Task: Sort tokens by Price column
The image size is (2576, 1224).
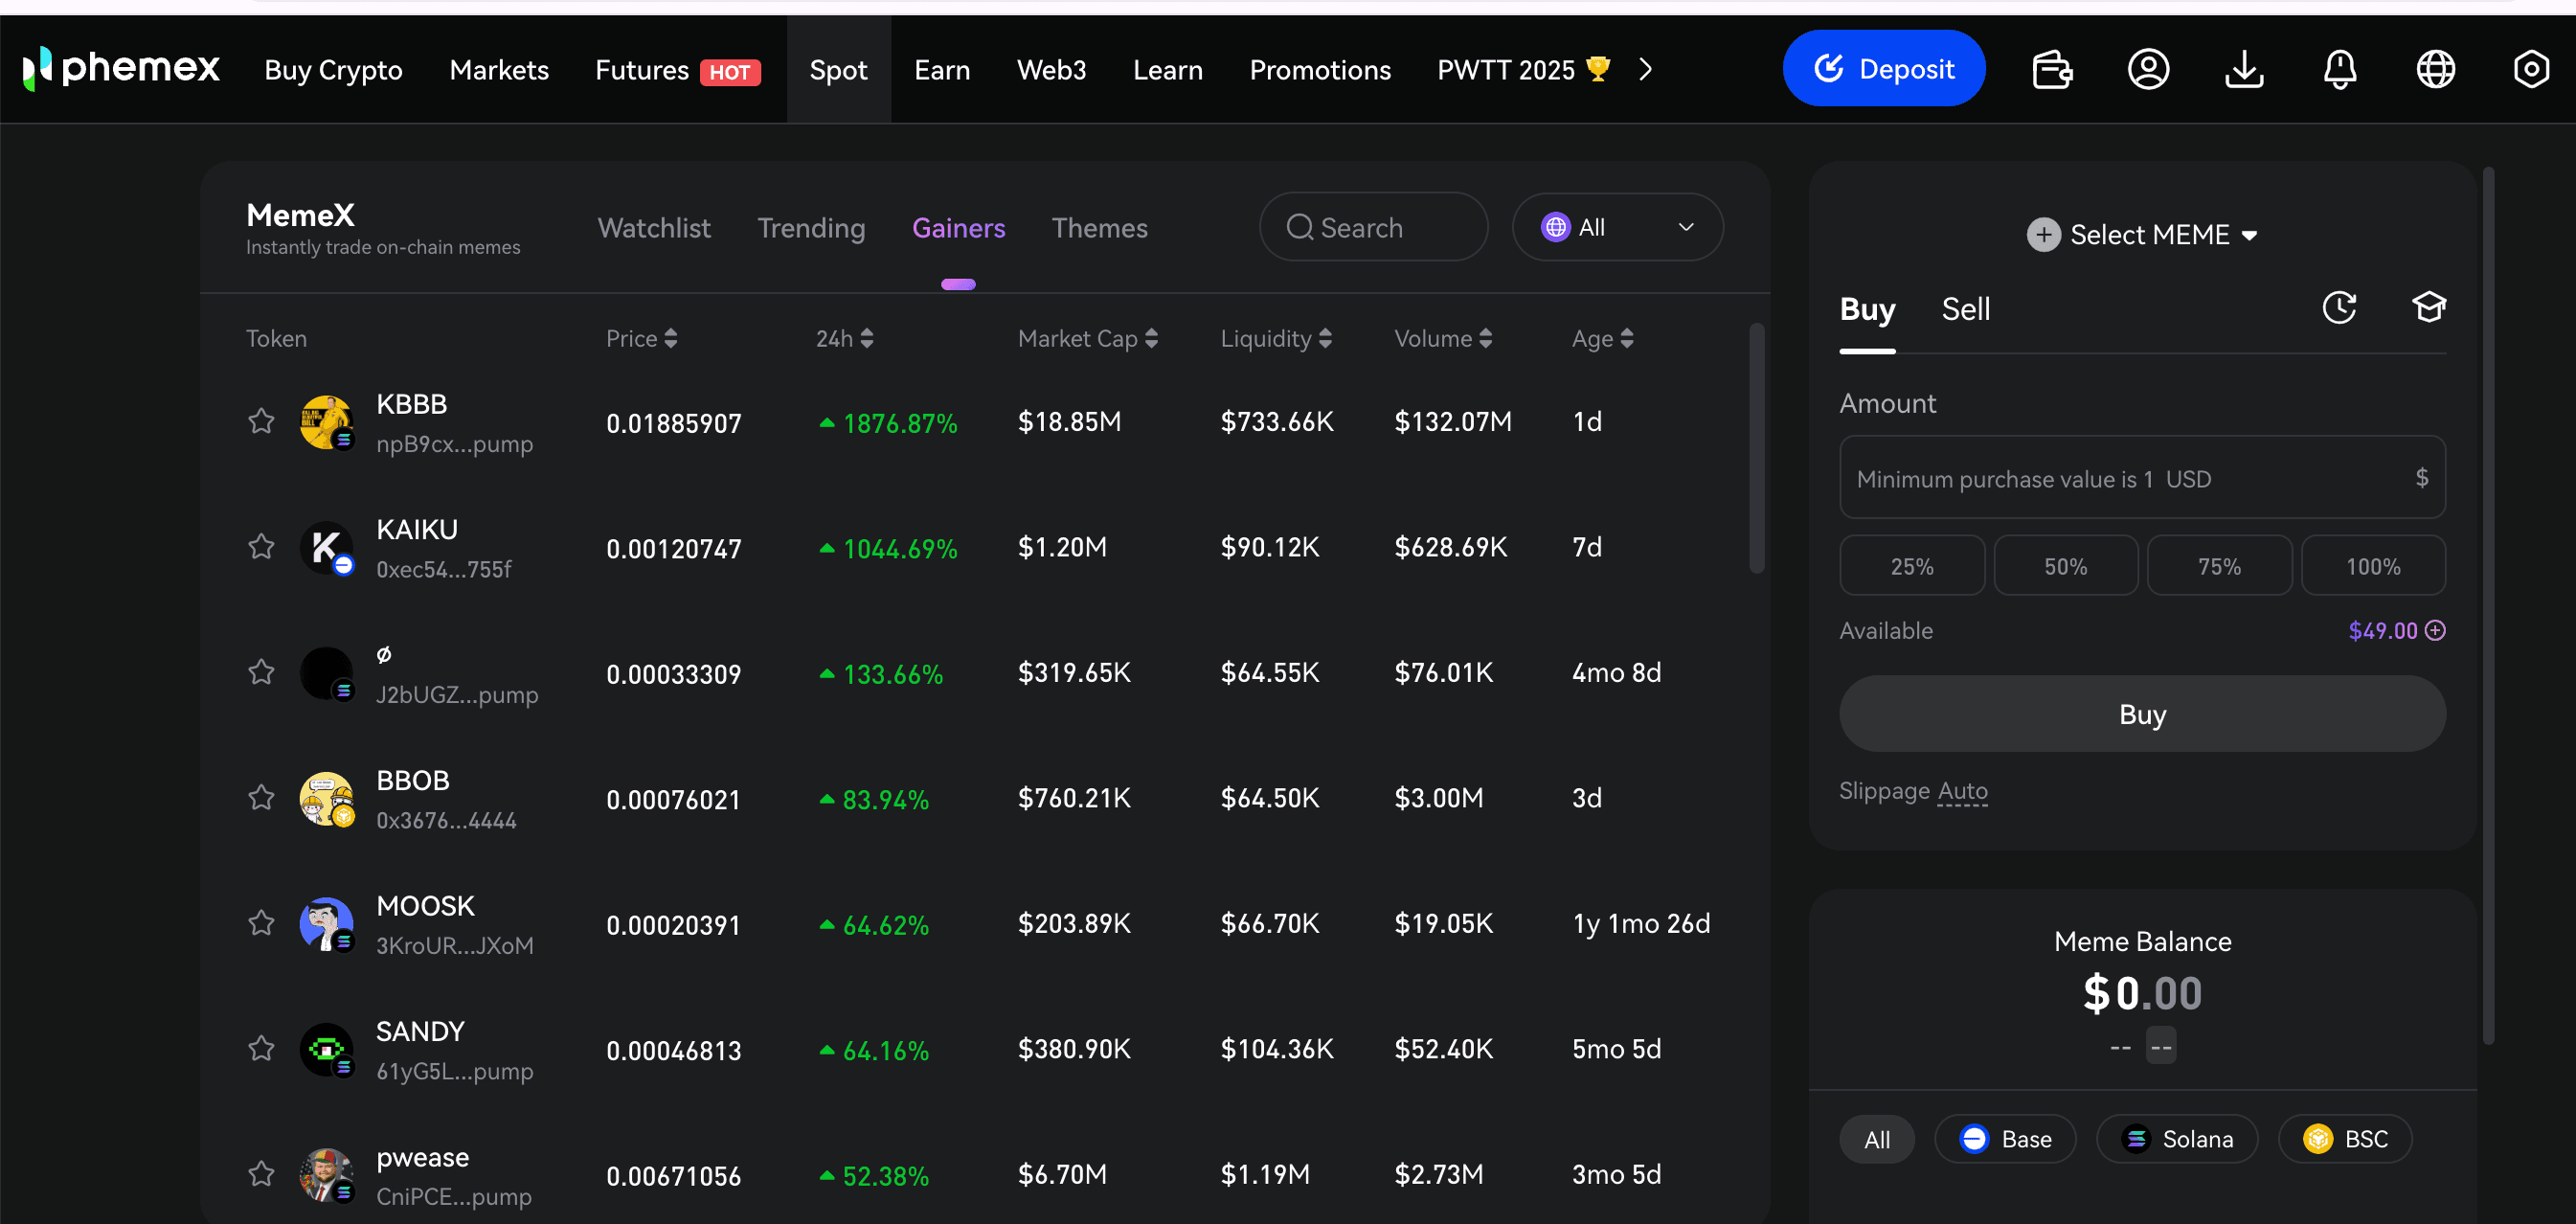Action: point(641,339)
